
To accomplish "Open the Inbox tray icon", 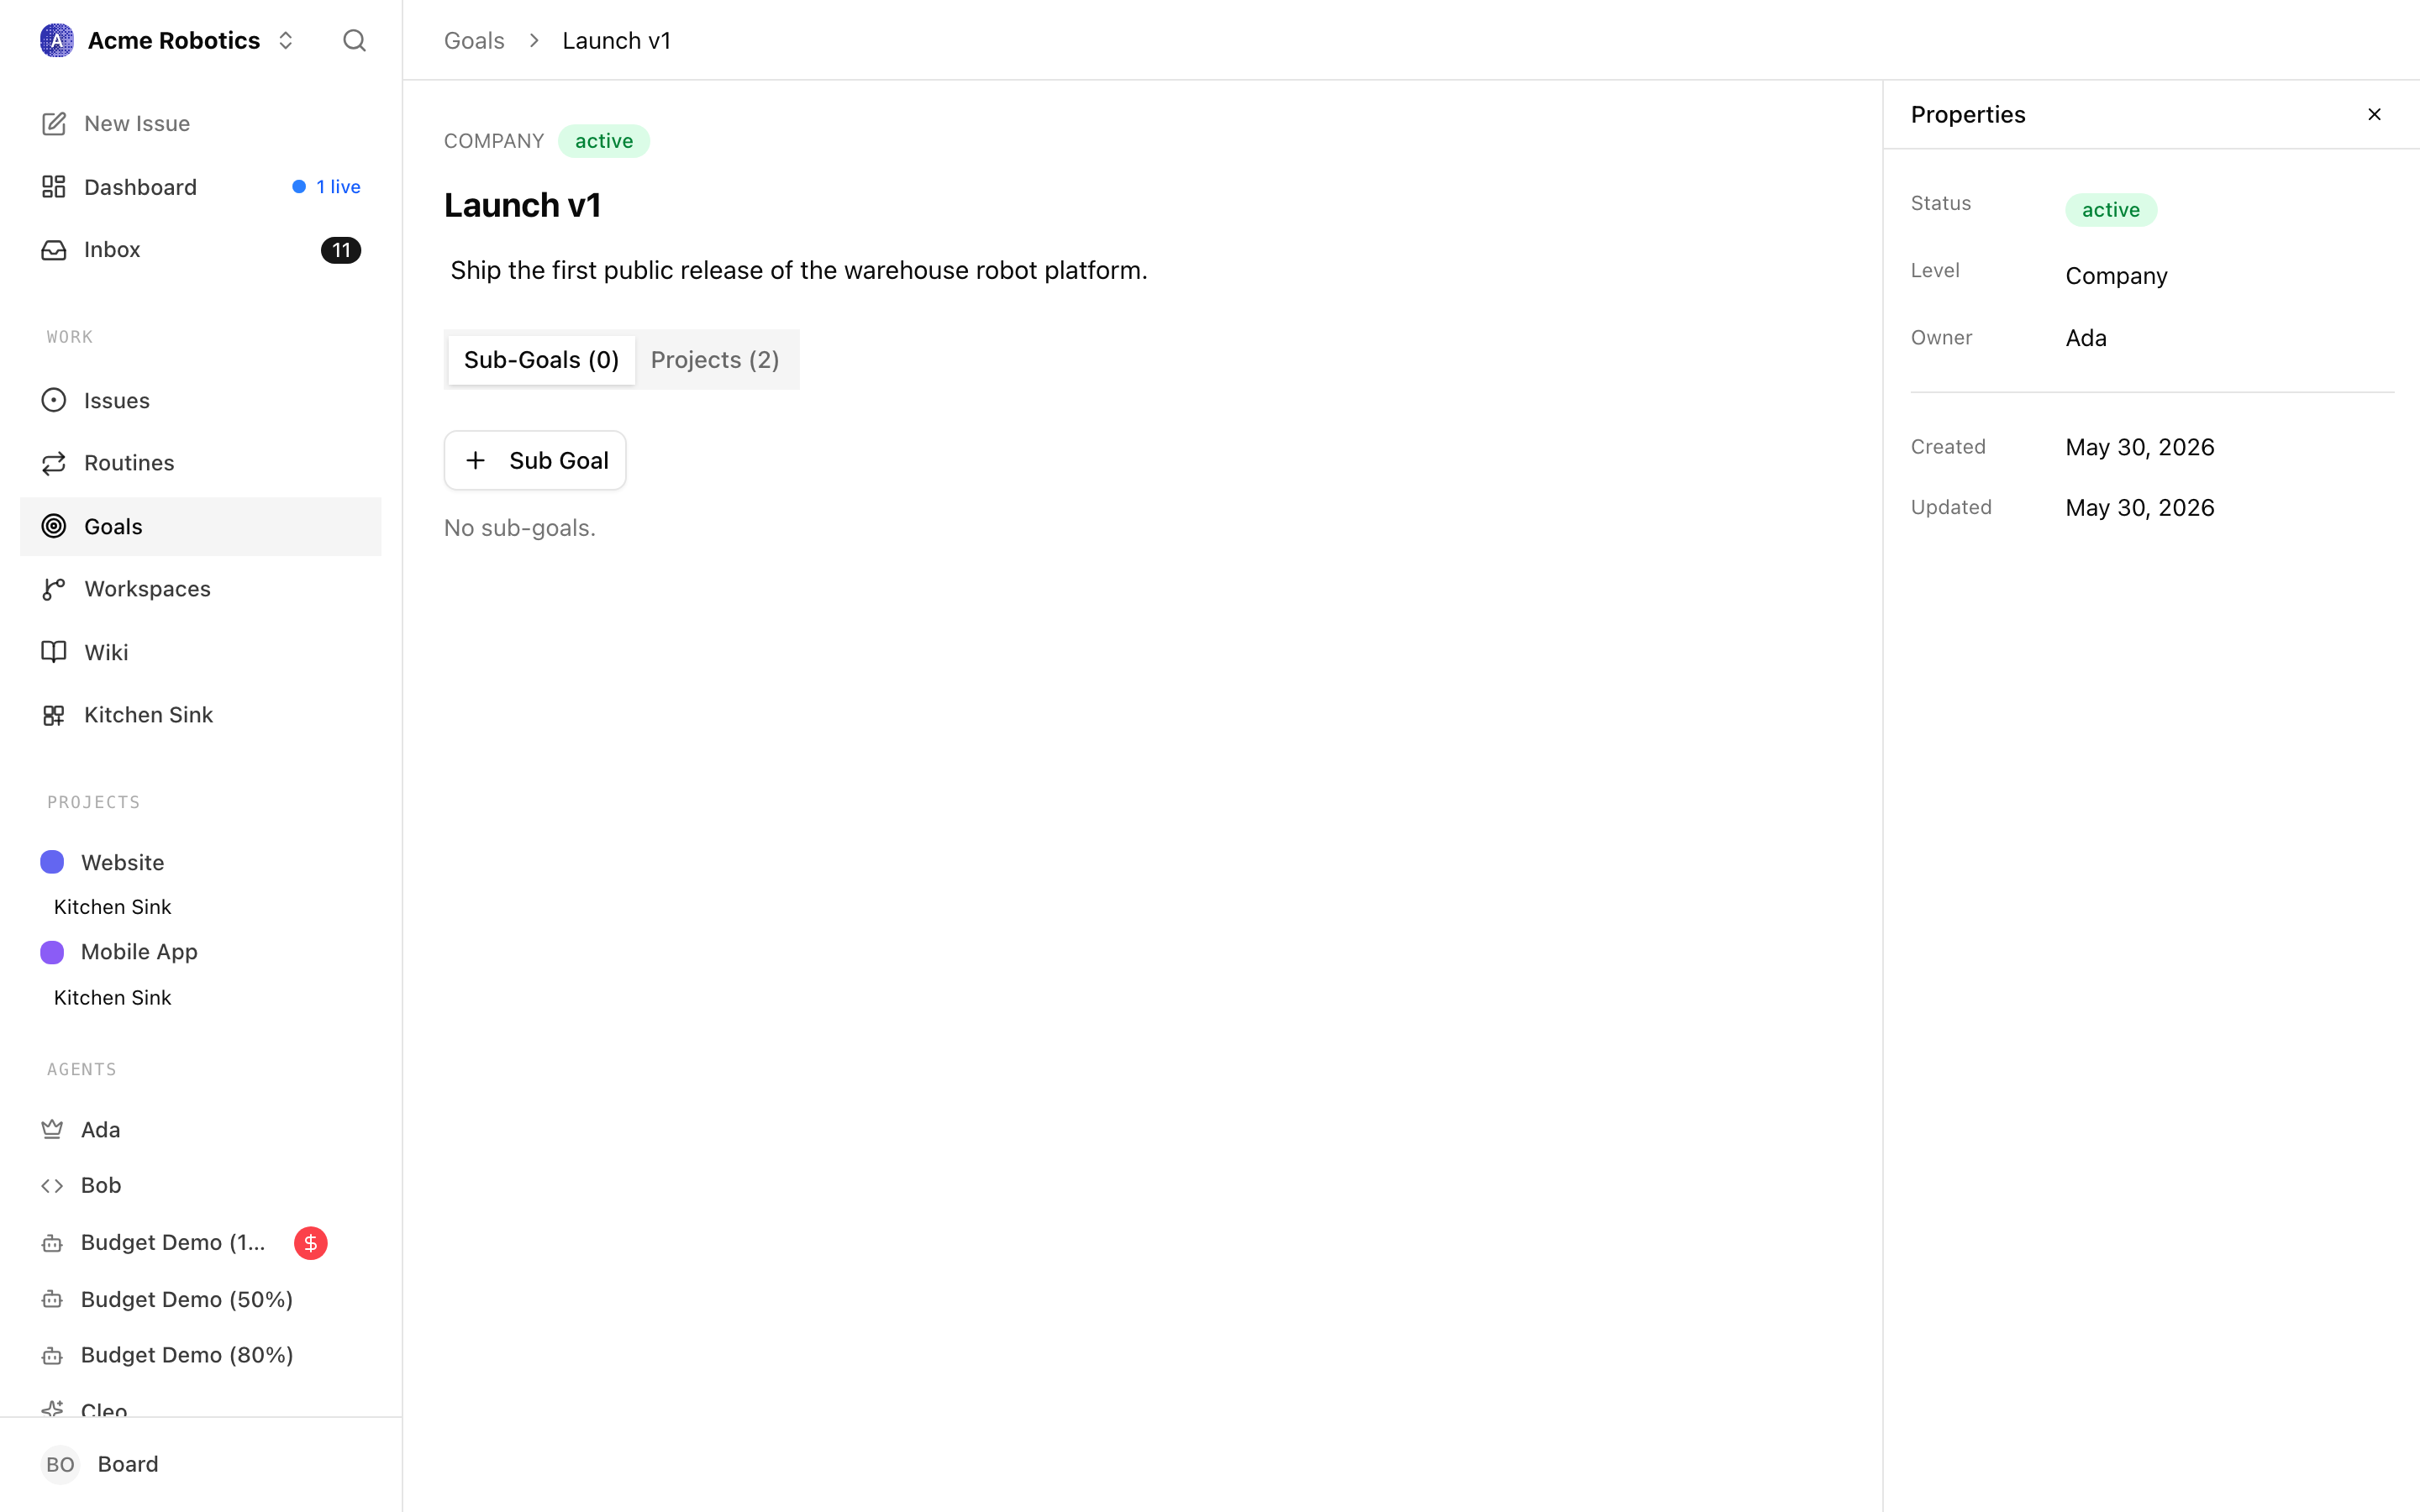I will [x=54, y=249].
